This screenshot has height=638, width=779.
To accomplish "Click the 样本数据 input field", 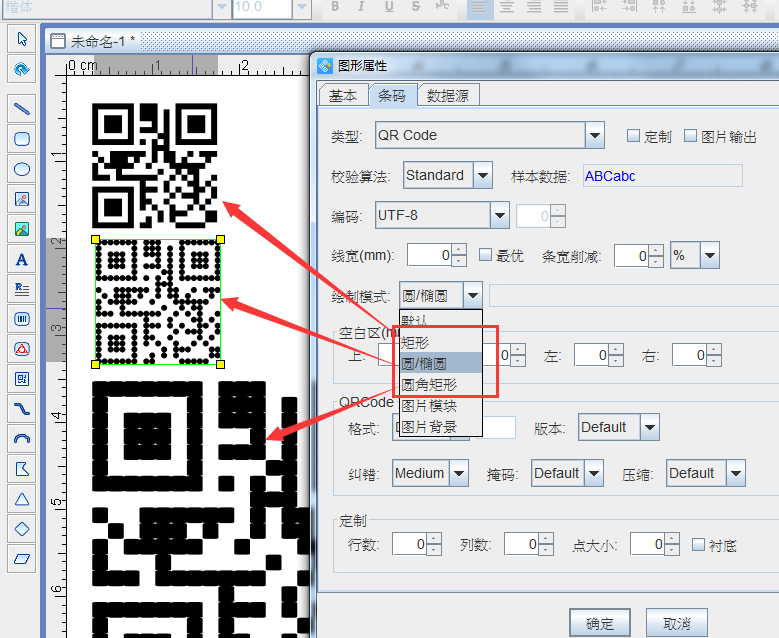I will tap(662, 176).
